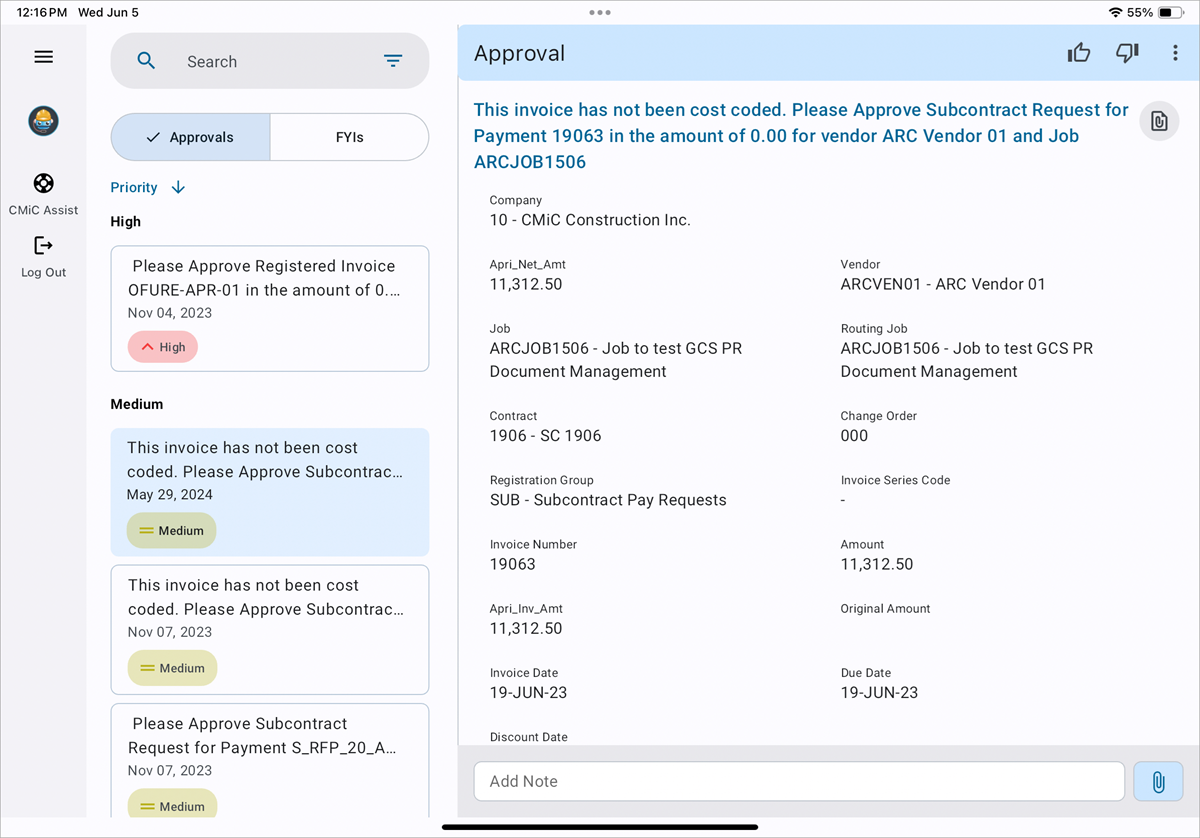Tap the user avatar icon
This screenshot has width=1200, height=838.
43,122
